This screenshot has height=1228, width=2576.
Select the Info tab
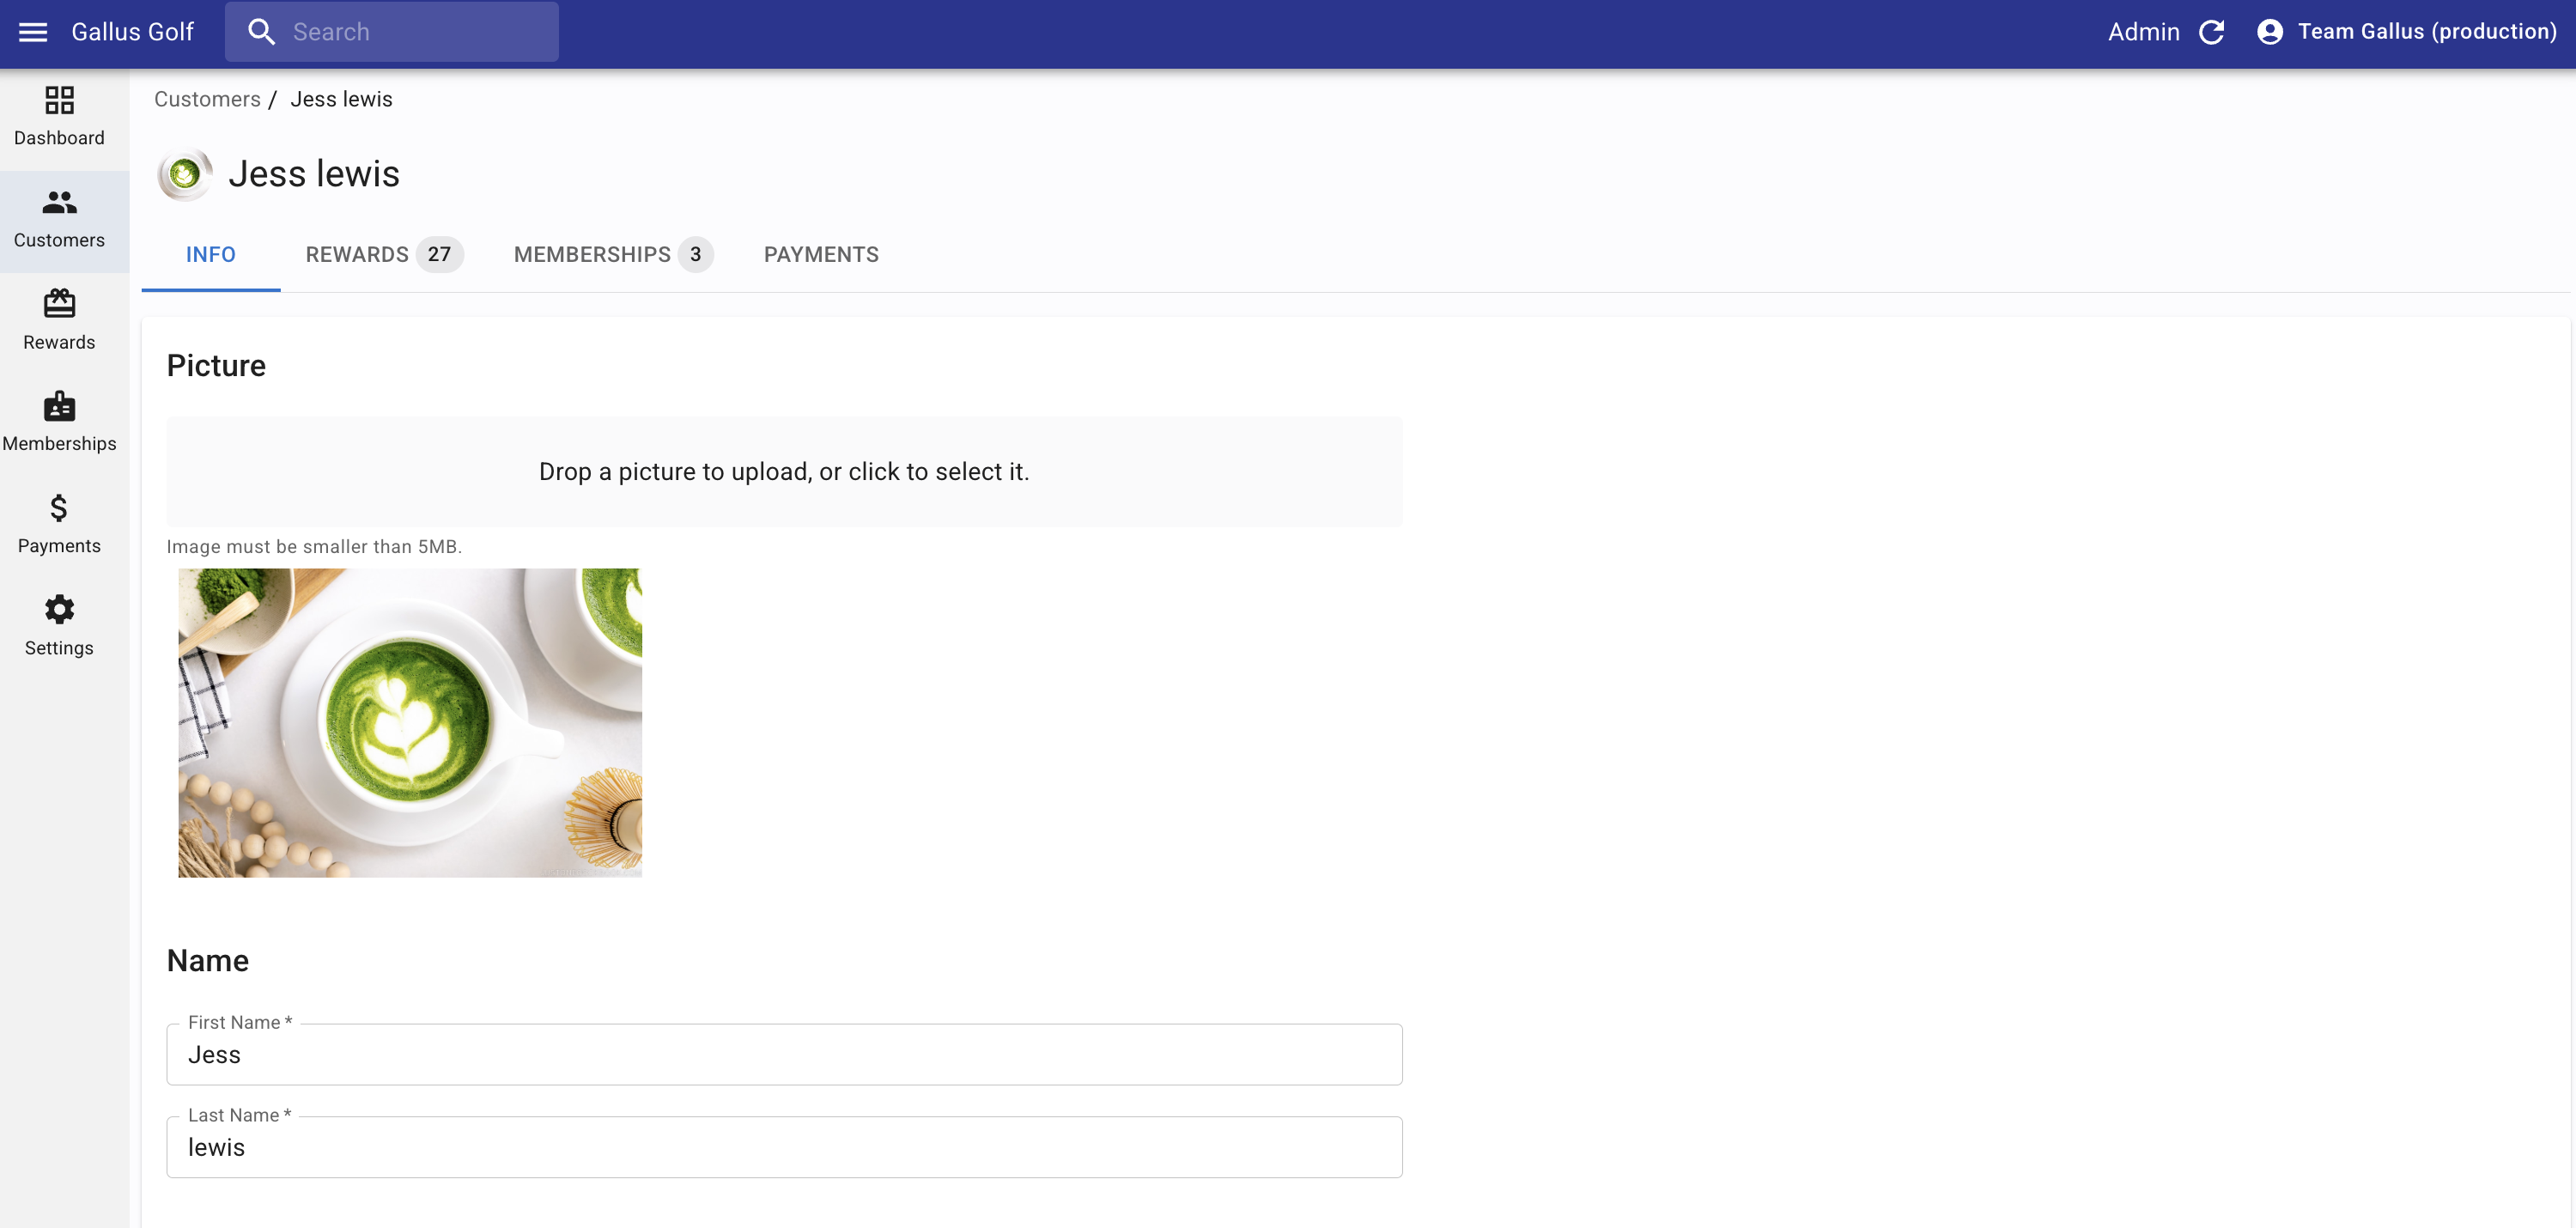tap(210, 254)
